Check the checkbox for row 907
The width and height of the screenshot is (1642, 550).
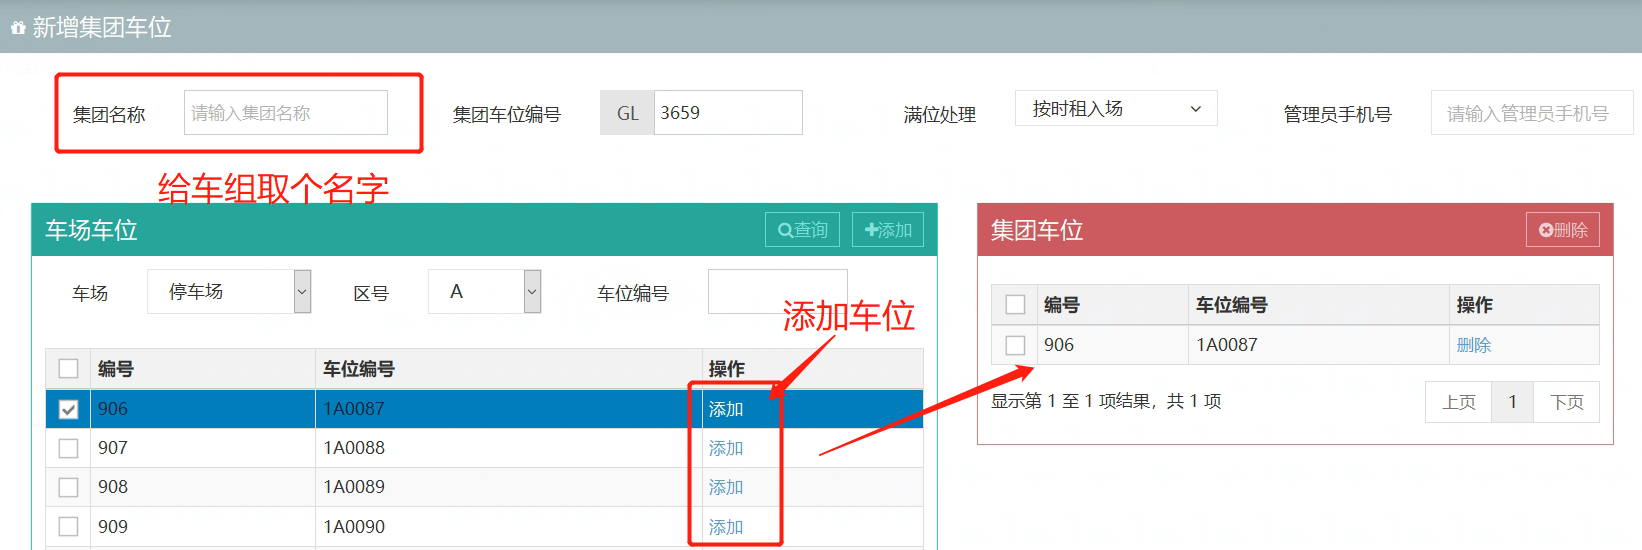(x=68, y=448)
